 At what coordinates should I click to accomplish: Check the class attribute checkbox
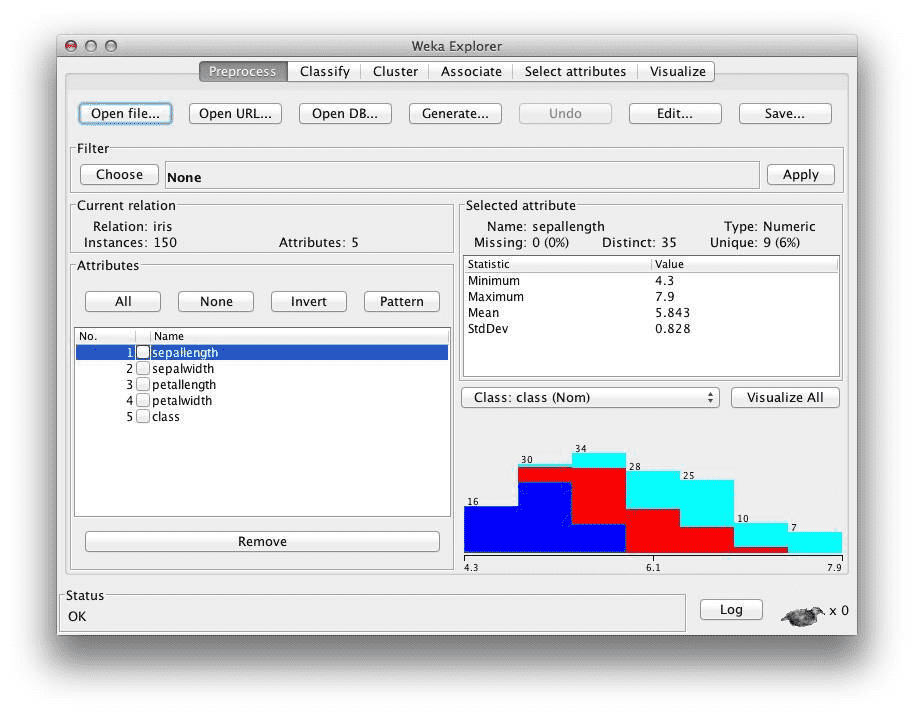click(143, 417)
